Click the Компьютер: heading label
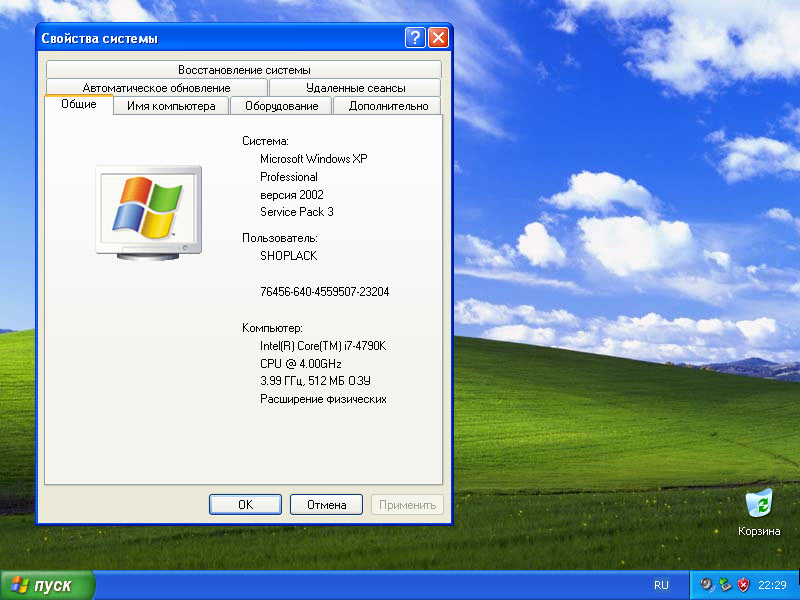The height and width of the screenshot is (600, 800). click(272, 328)
